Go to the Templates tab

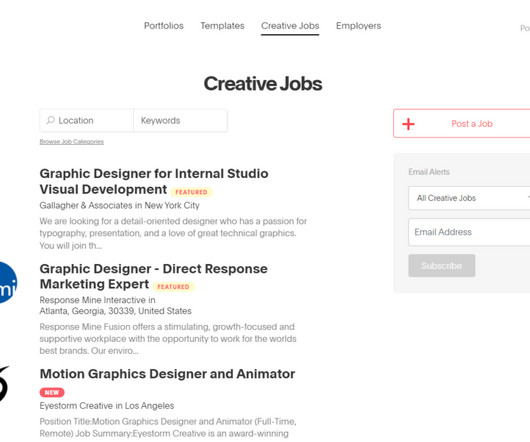(x=222, y=26)
